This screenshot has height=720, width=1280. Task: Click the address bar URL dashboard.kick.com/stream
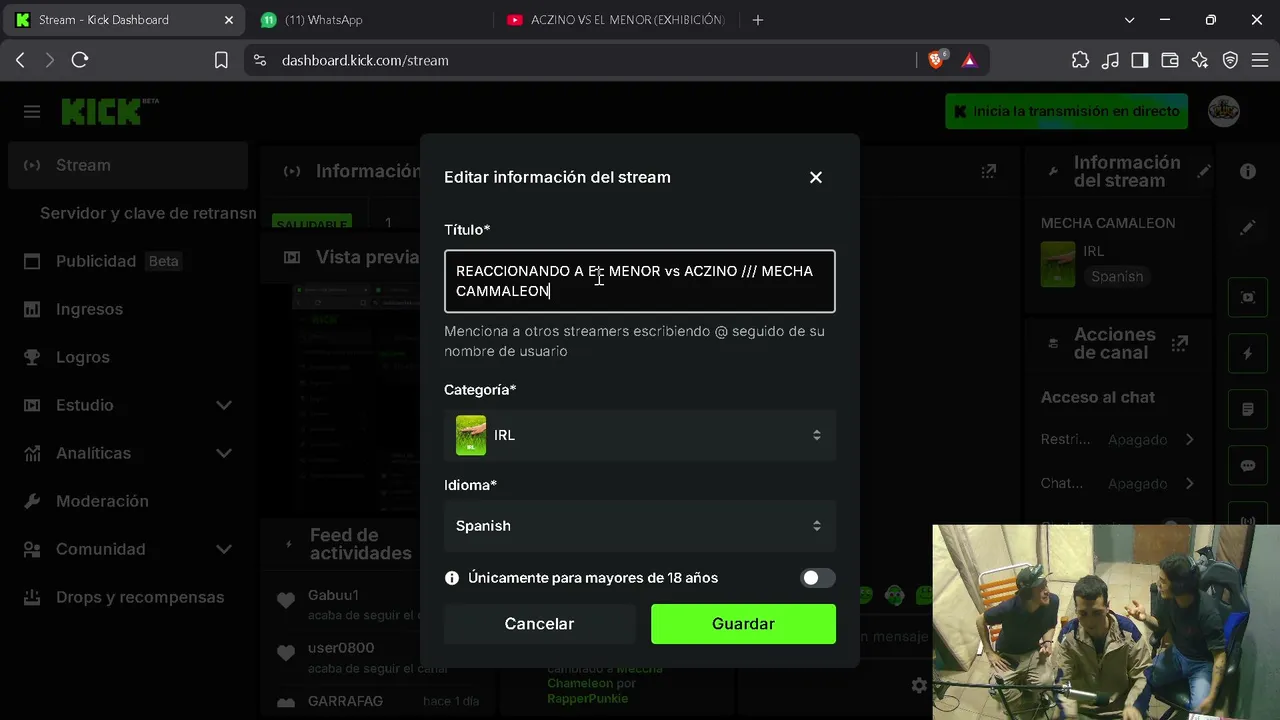(x=365, y=60)
